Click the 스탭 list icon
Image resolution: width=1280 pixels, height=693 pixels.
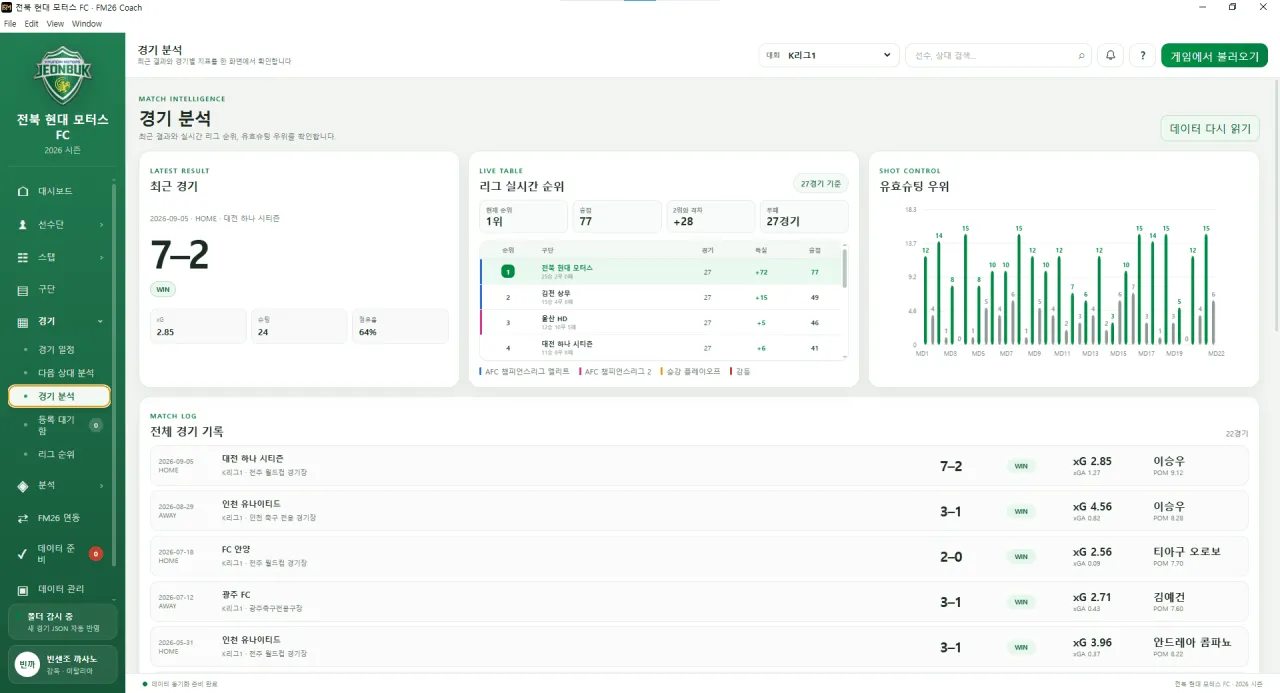[x=23, y=257]
